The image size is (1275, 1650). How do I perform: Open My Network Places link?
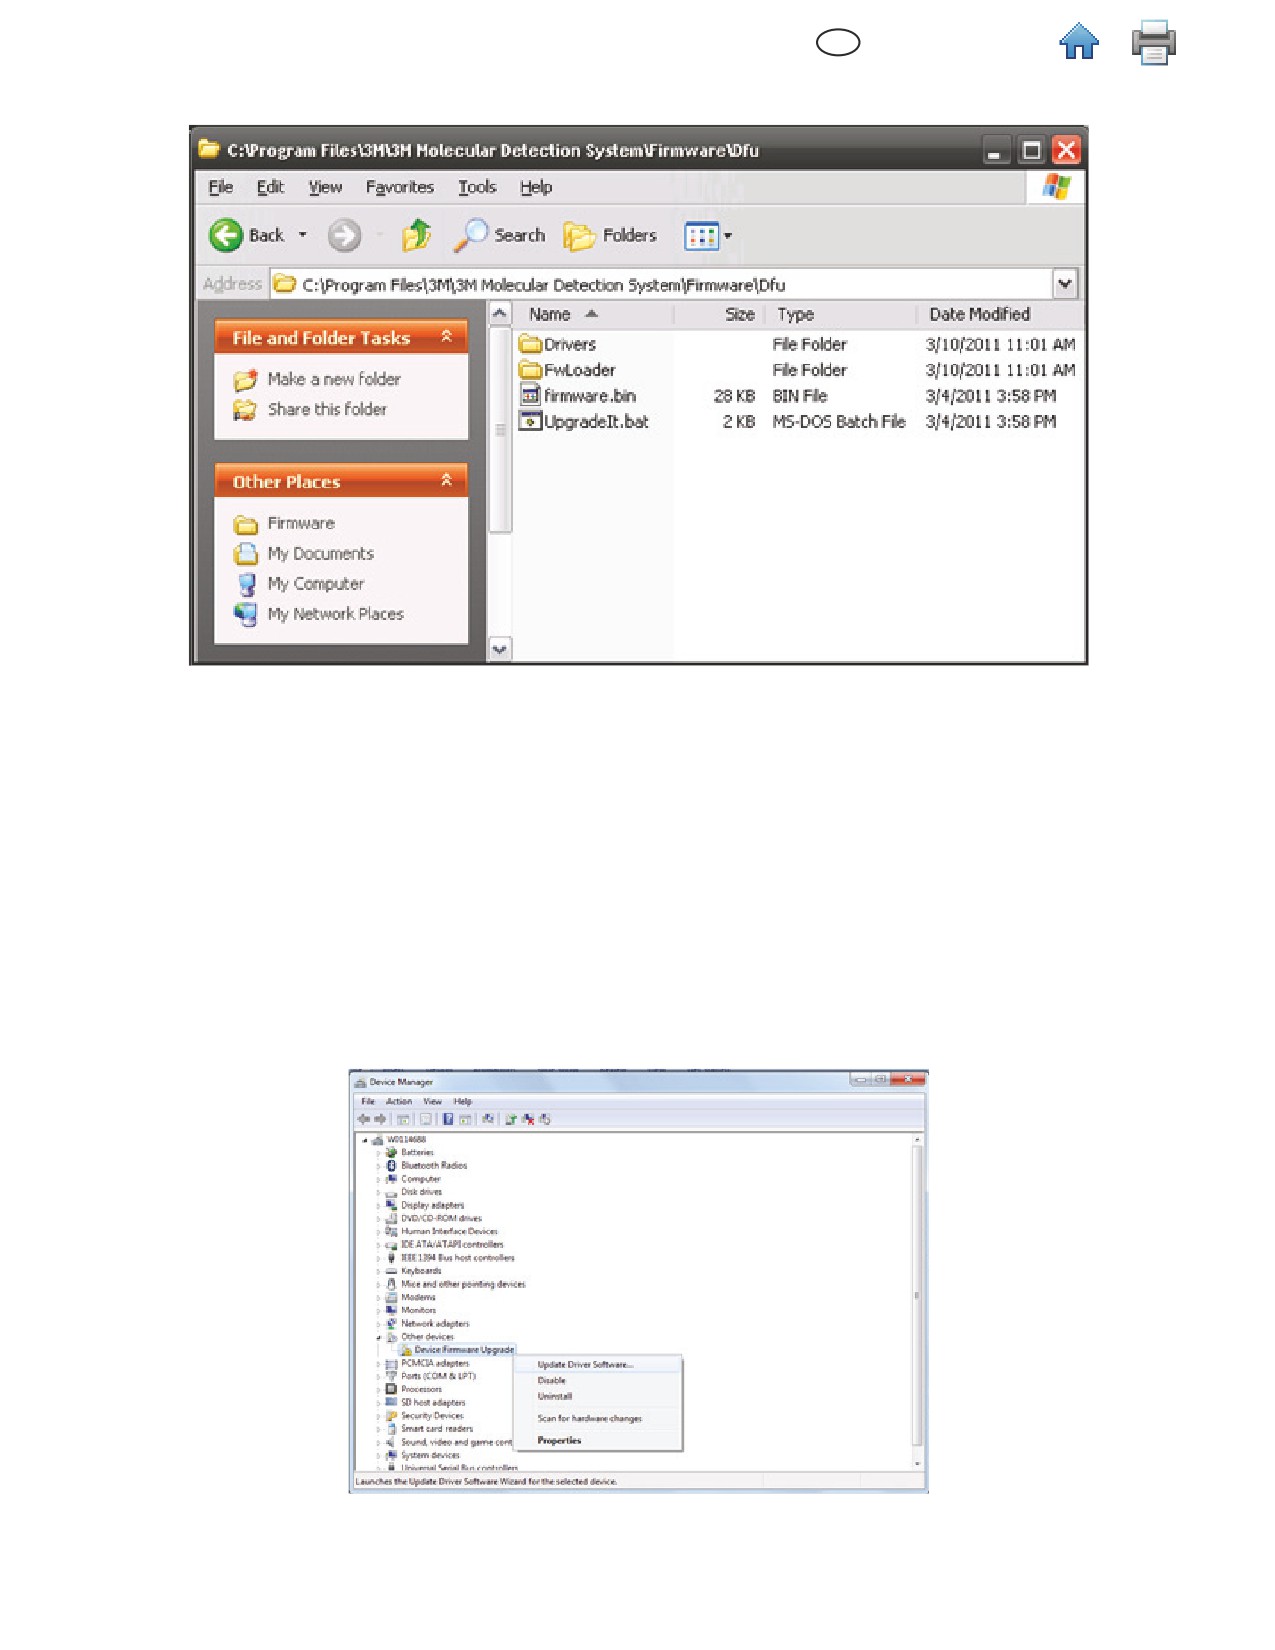[335, 614]
